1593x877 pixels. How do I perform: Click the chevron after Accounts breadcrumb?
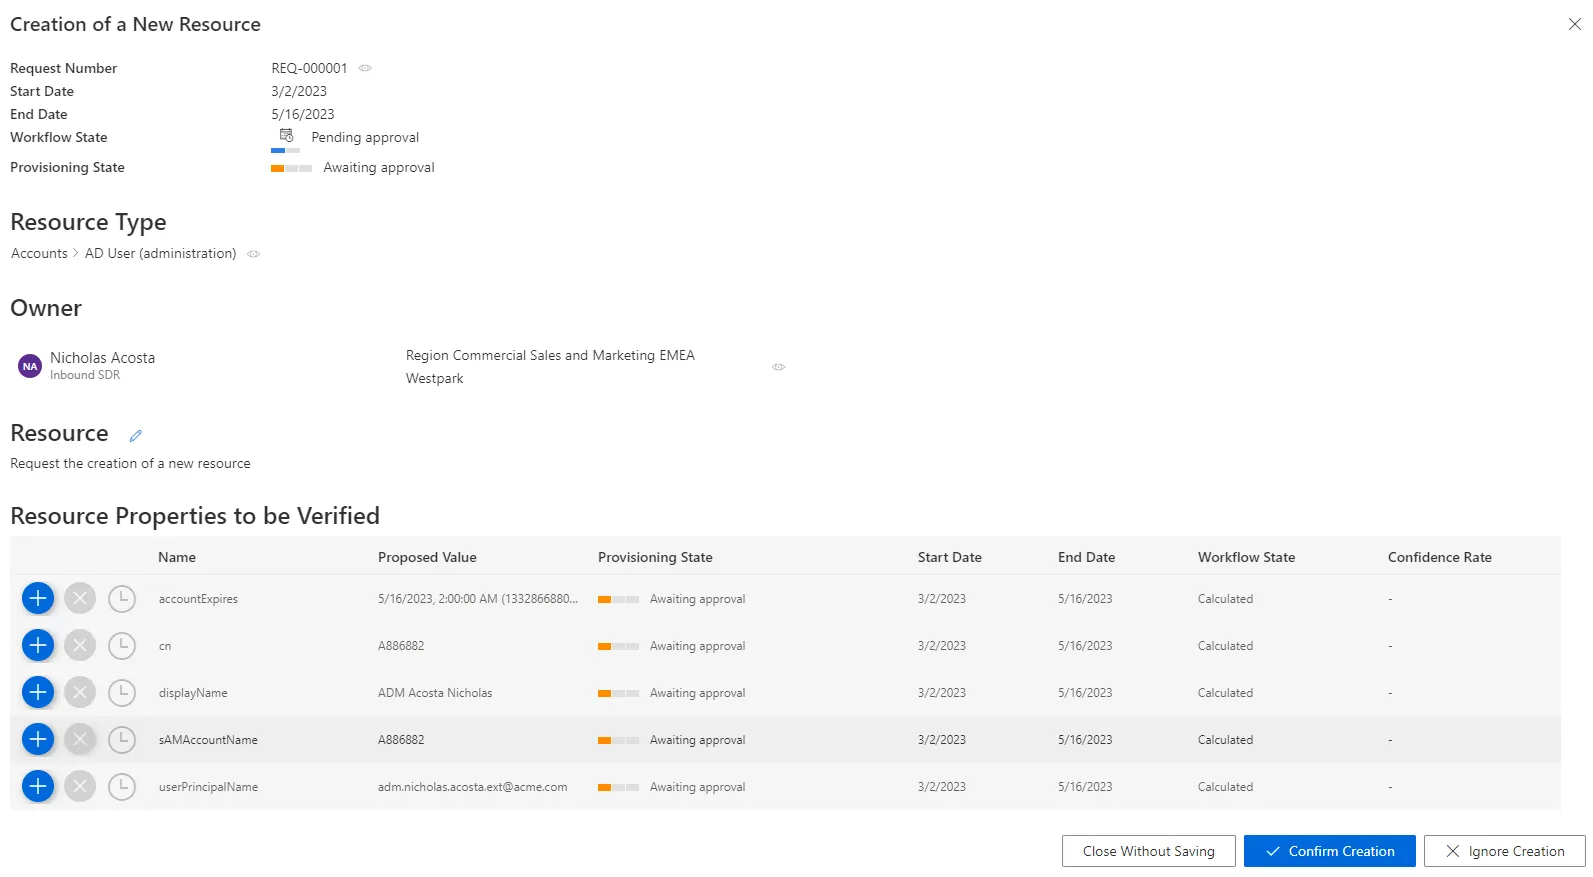pos(76,253)
